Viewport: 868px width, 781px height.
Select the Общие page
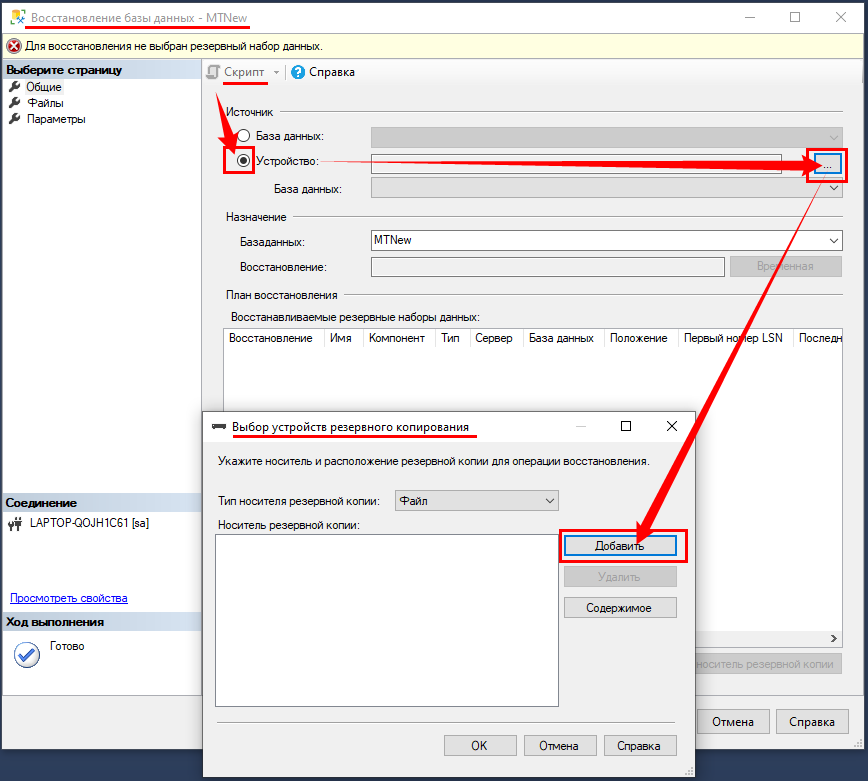point(43,87)
